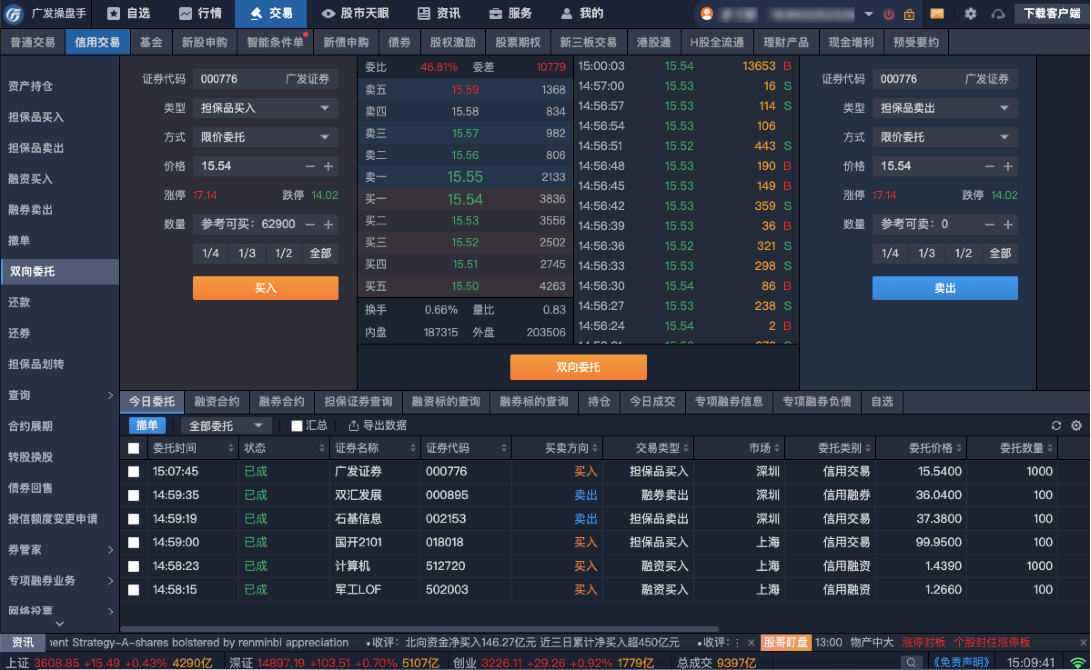Open the 股市天眼 top menu
Viewport: 1091px width, 670px height.
[x=355, y=14]
